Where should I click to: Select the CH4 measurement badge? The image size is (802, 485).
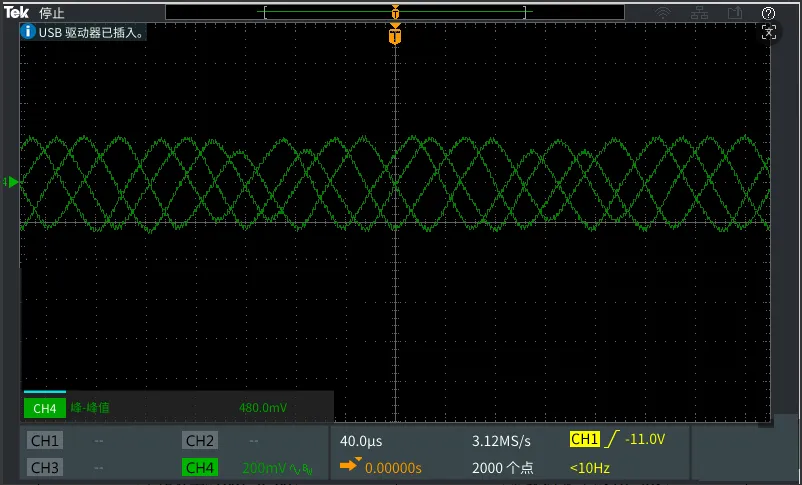[x=44, y=408]
